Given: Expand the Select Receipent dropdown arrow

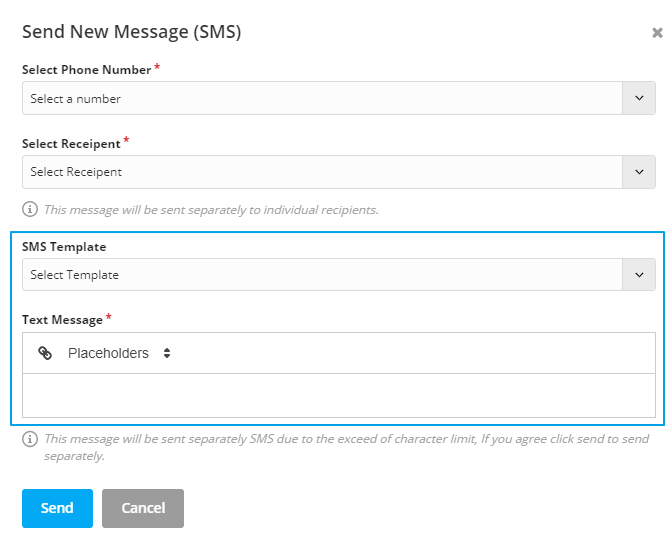Looking at the screenshot, I should click(x=639, y=172).
